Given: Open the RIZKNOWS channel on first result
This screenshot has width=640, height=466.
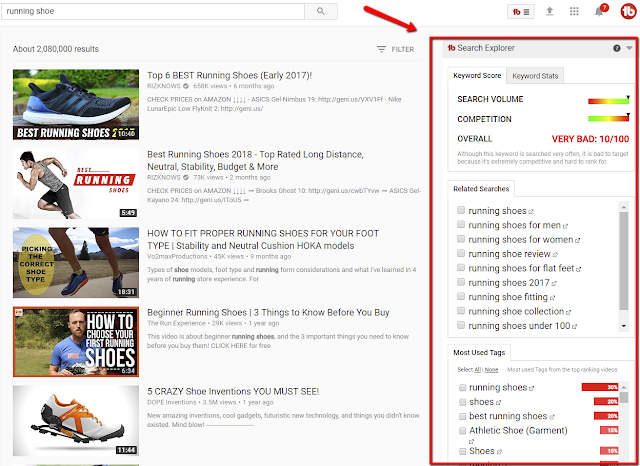Looking at the screenshot, I should (164, 86).
